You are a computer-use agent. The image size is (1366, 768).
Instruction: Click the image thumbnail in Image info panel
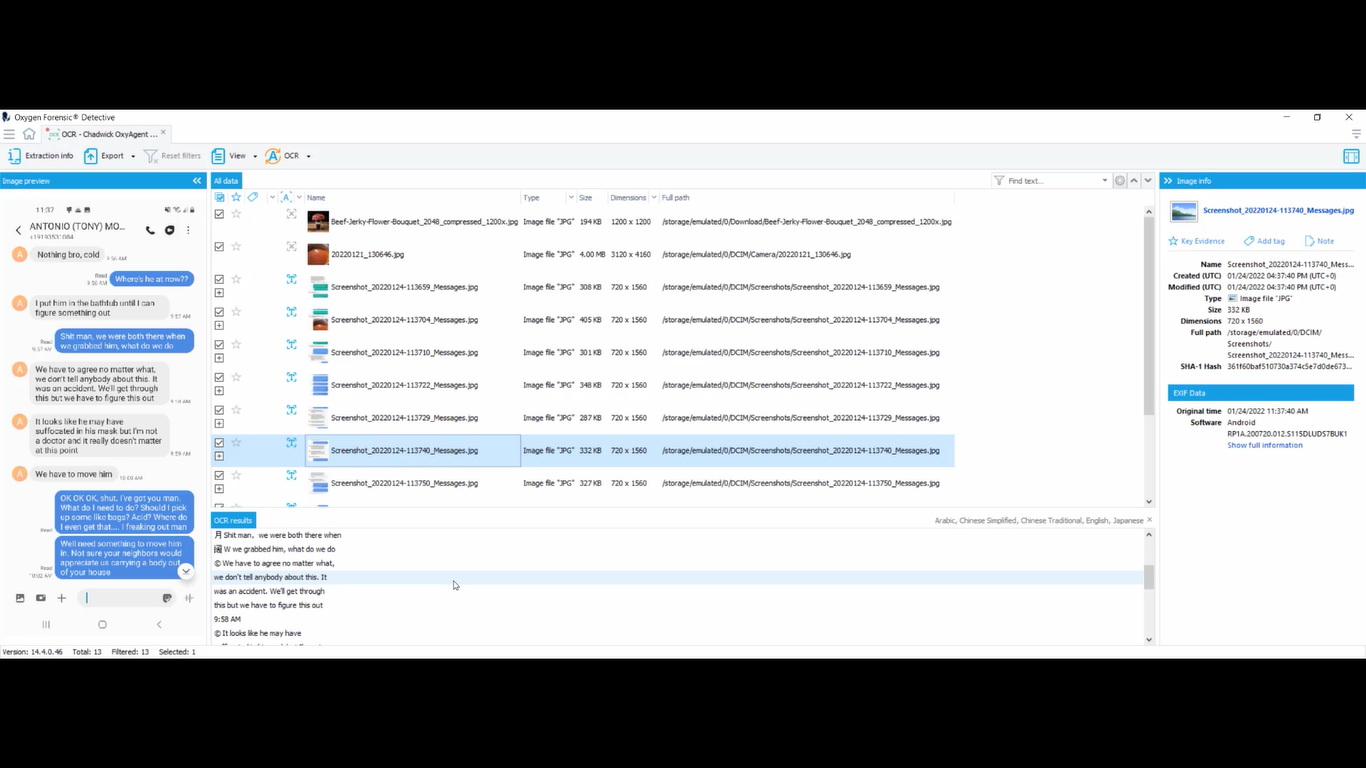1184,211
